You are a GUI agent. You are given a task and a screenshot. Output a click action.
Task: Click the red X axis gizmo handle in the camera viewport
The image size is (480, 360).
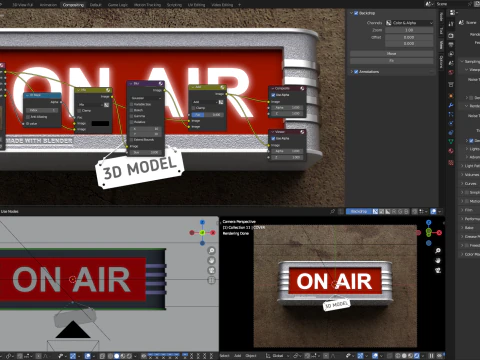pos(439,233)
